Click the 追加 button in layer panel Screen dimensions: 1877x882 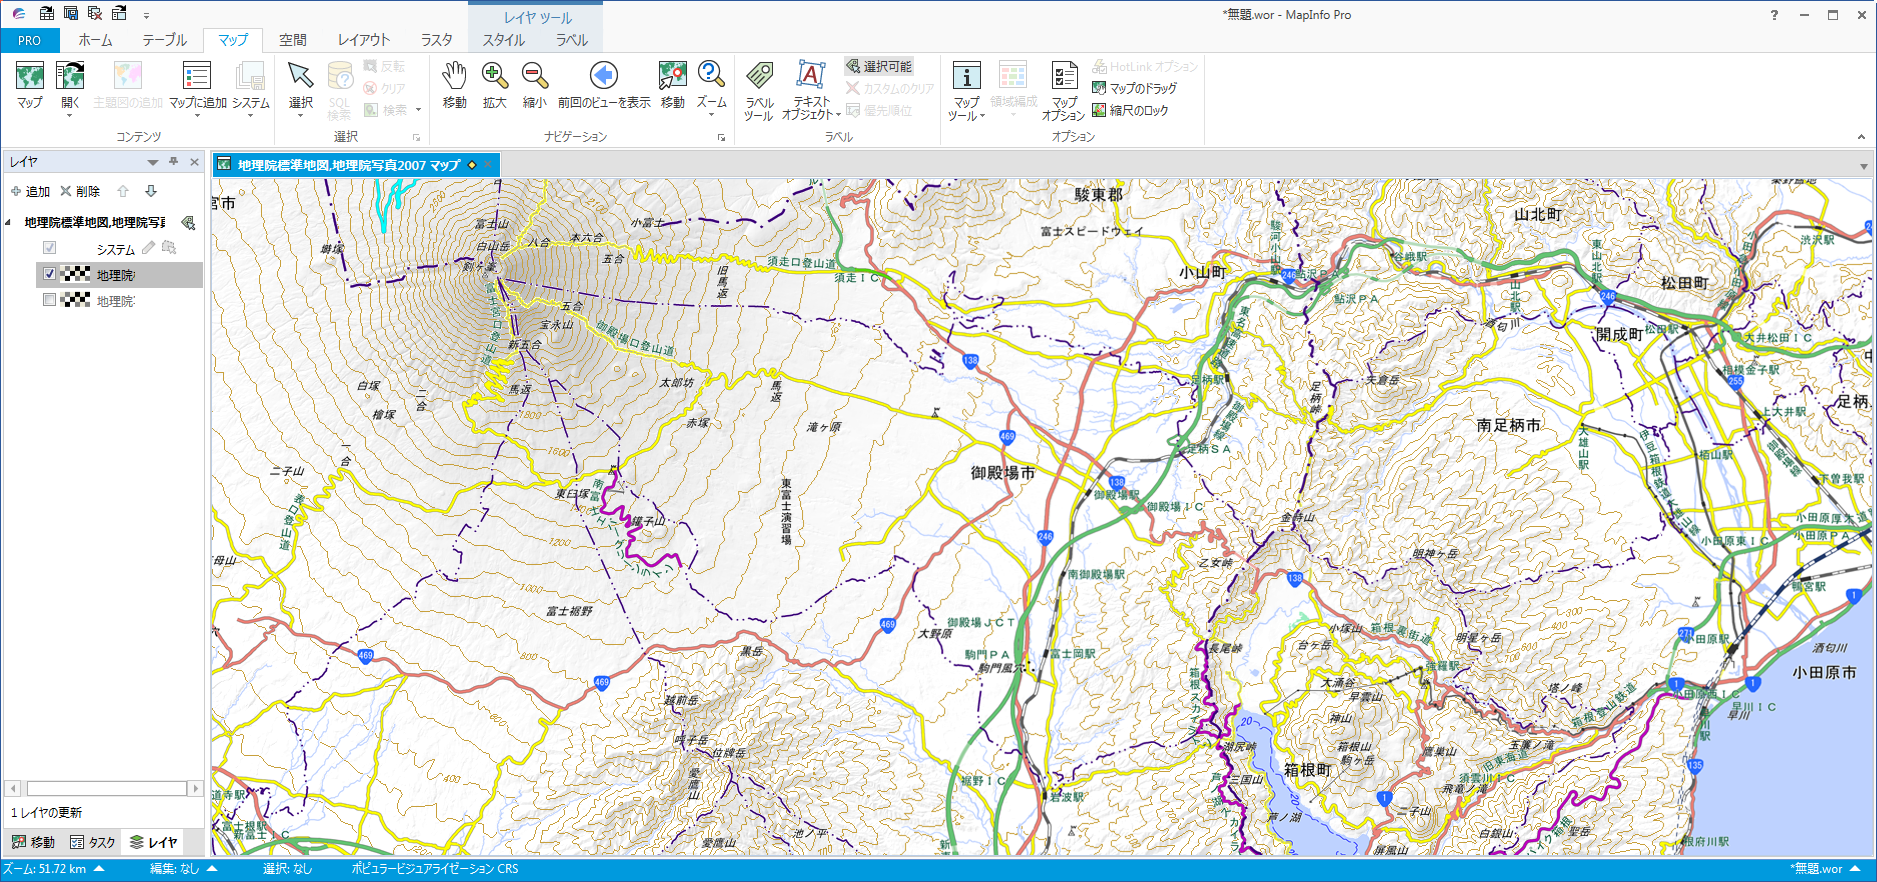pos(30,191)
